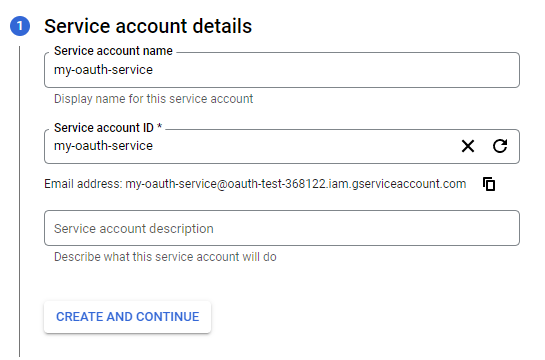Regenerate the Service account ID

[x=500, y=146]
